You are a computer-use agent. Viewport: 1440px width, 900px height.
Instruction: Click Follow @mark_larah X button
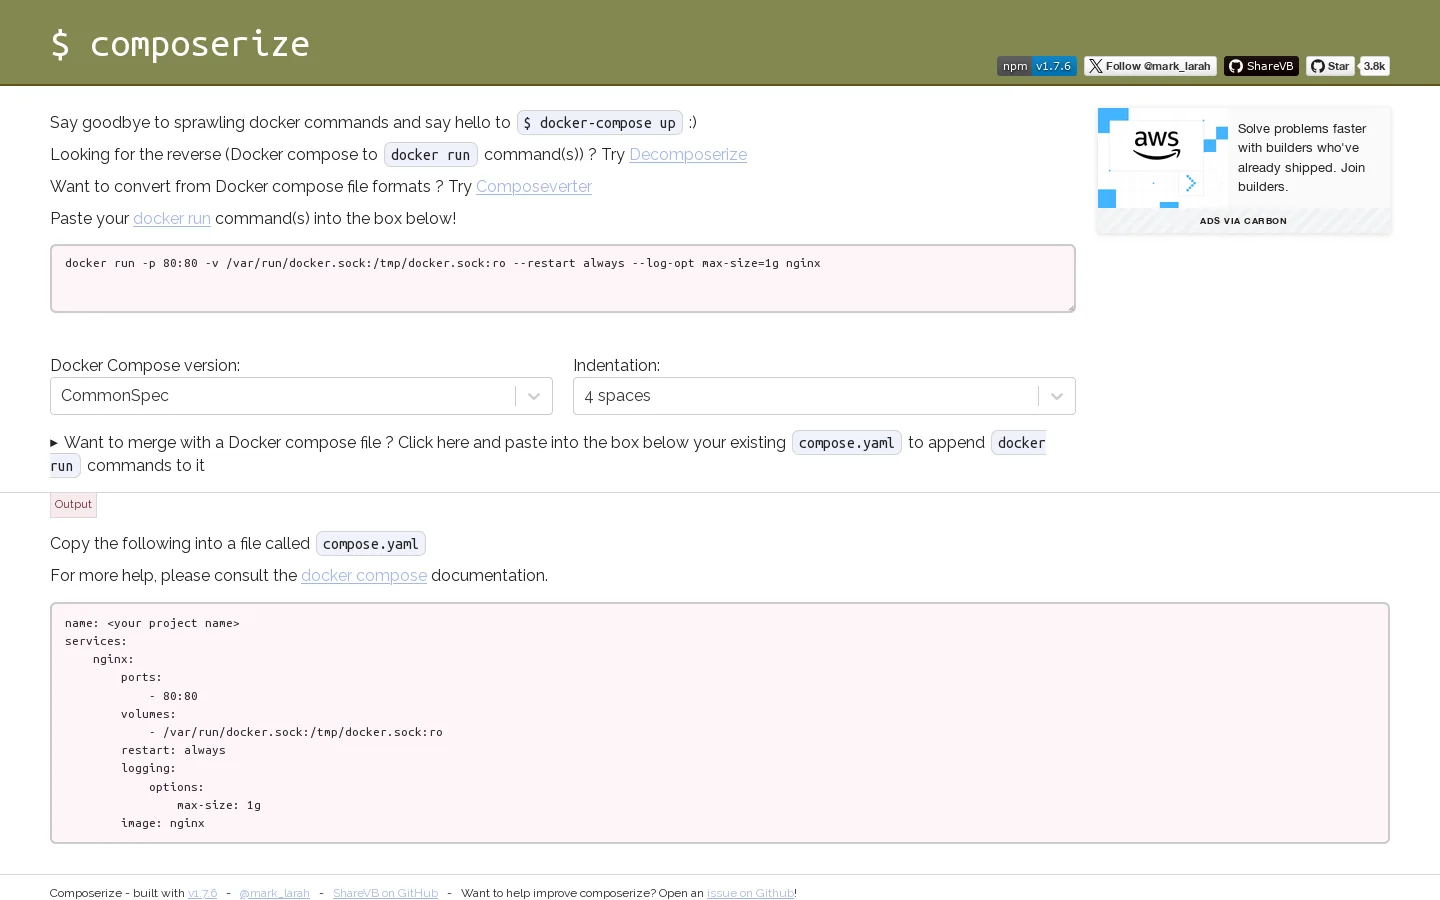pyautogui.click(x=1150, y=66)
